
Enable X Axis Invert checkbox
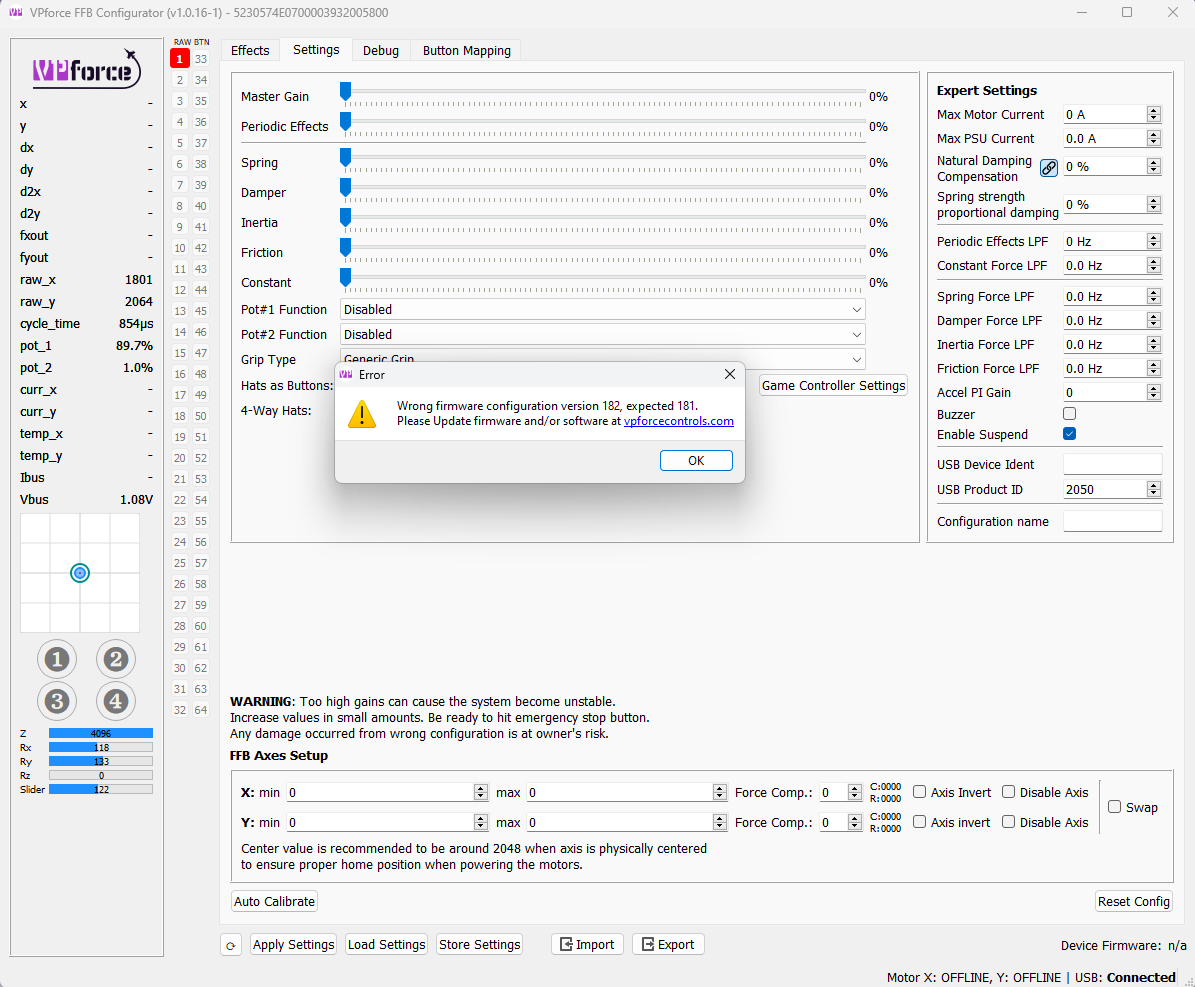click(x=920, y=792)
